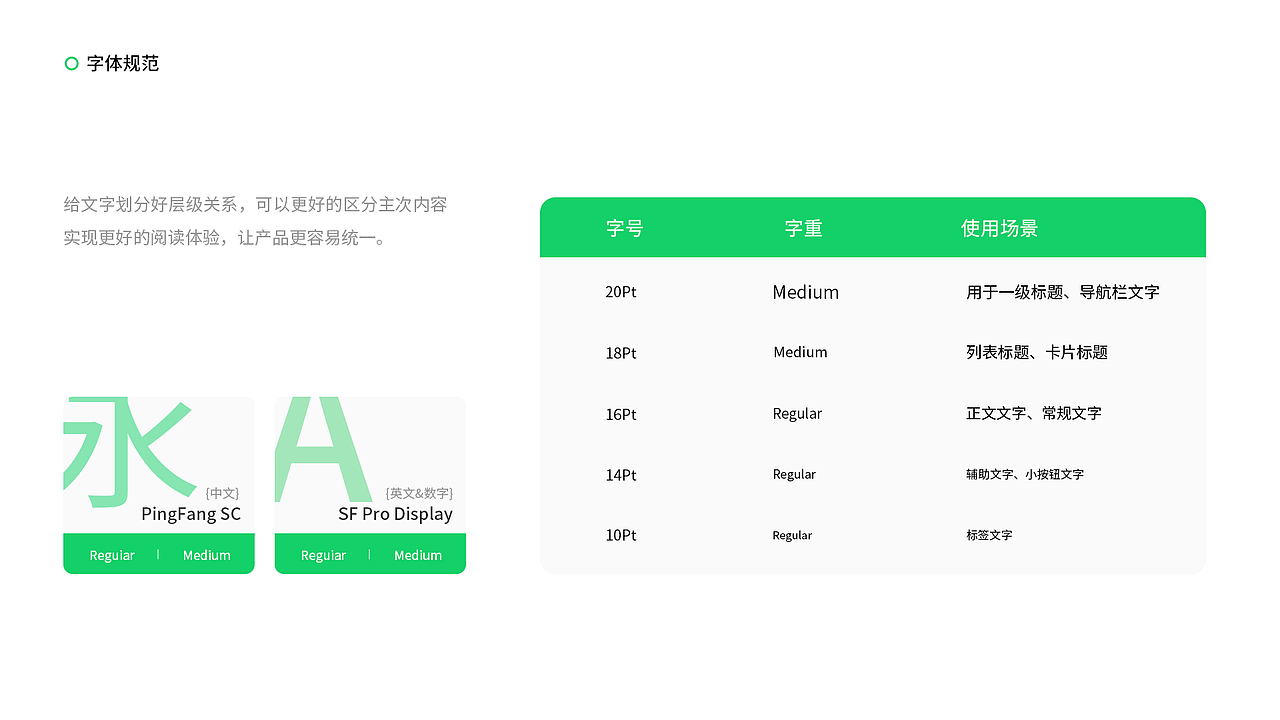The width and height of the screenshot is (1280, 720).
Task: Click Medium weight in the 18Pt row
Action: [x=800, y=352]
